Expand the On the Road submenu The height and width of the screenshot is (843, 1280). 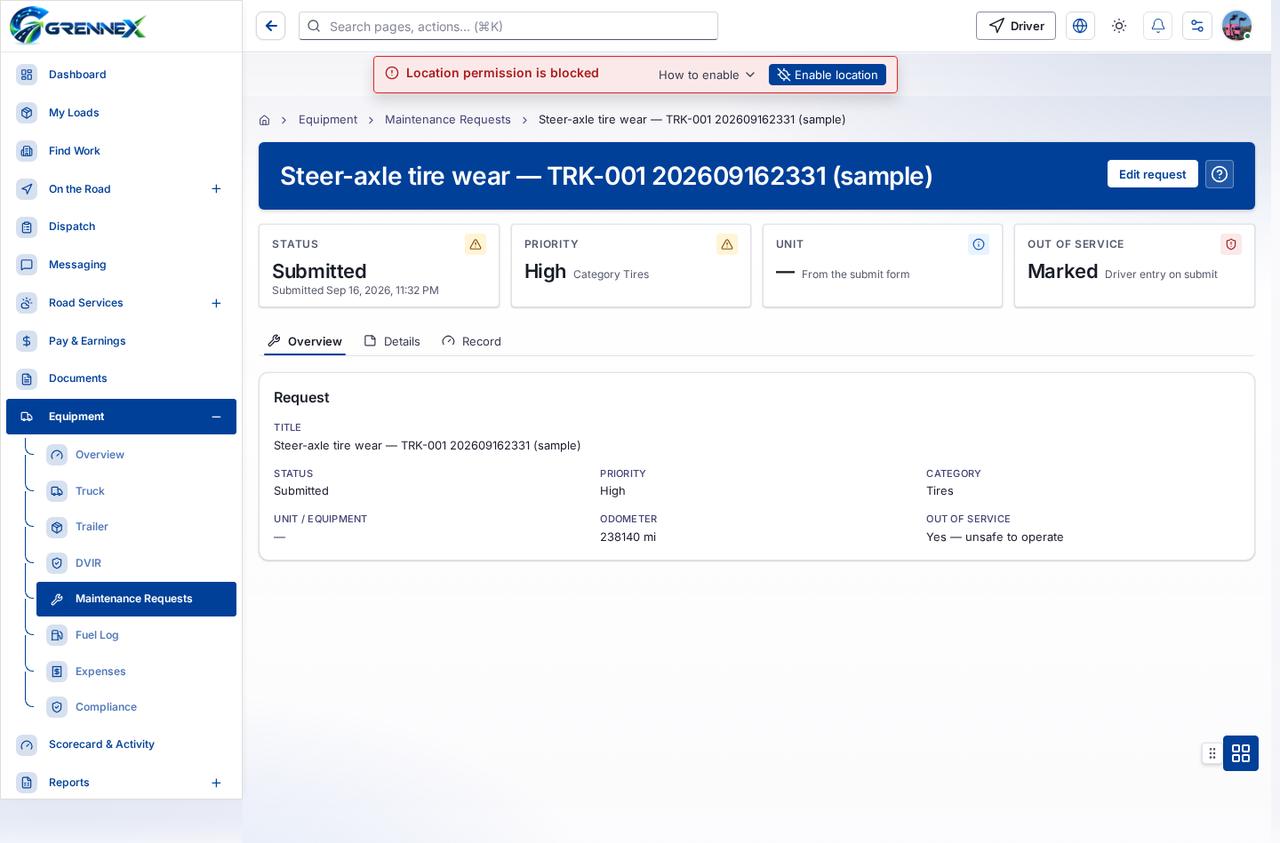(216, 189)
